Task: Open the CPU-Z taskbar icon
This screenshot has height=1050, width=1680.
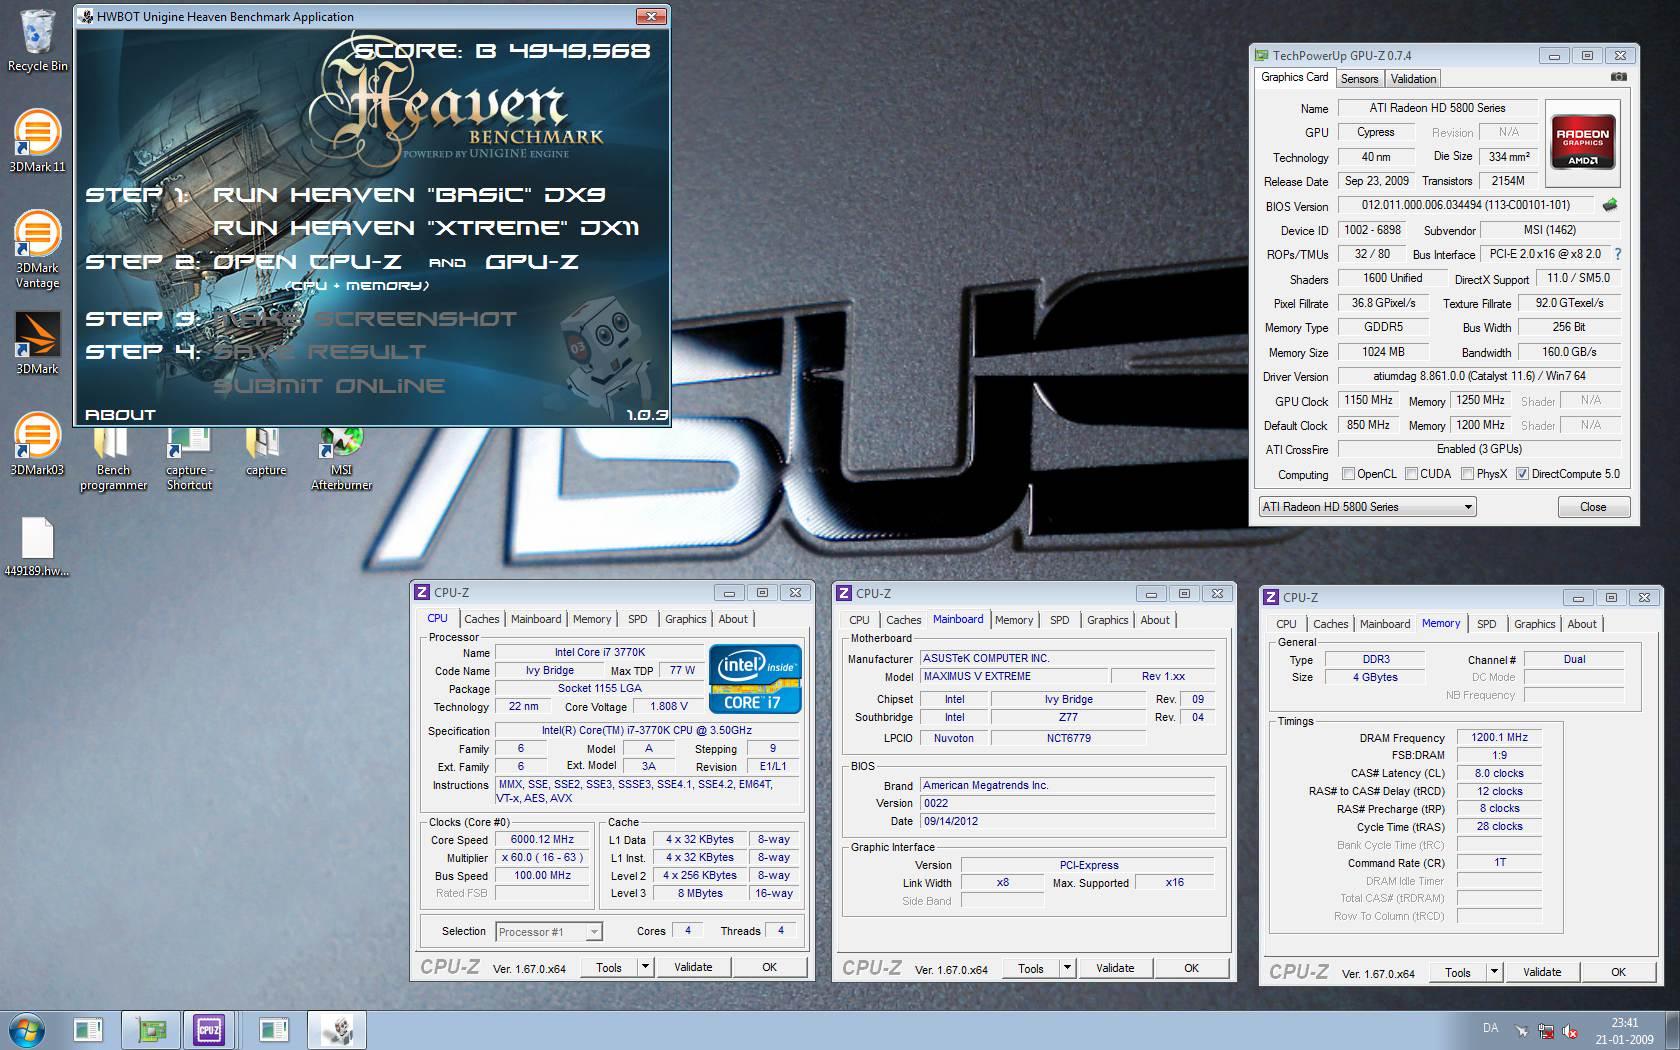Action: [x=209, y=1030]
